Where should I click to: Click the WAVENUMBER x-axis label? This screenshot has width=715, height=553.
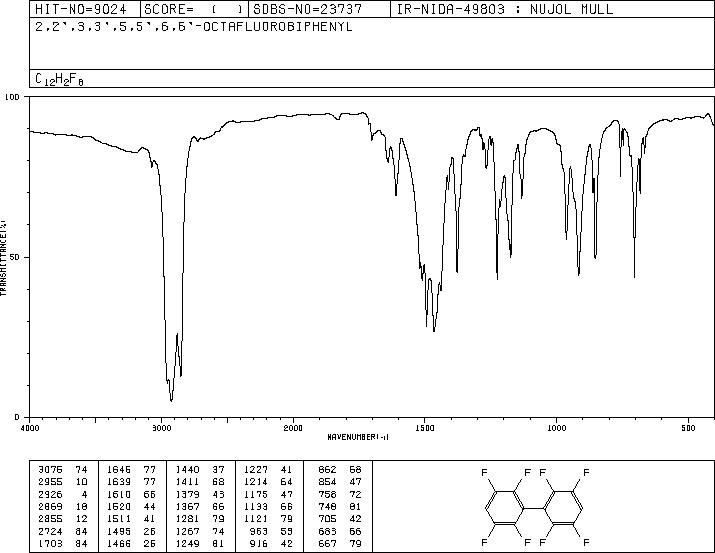pyautogui.click(x=358, y=437)
